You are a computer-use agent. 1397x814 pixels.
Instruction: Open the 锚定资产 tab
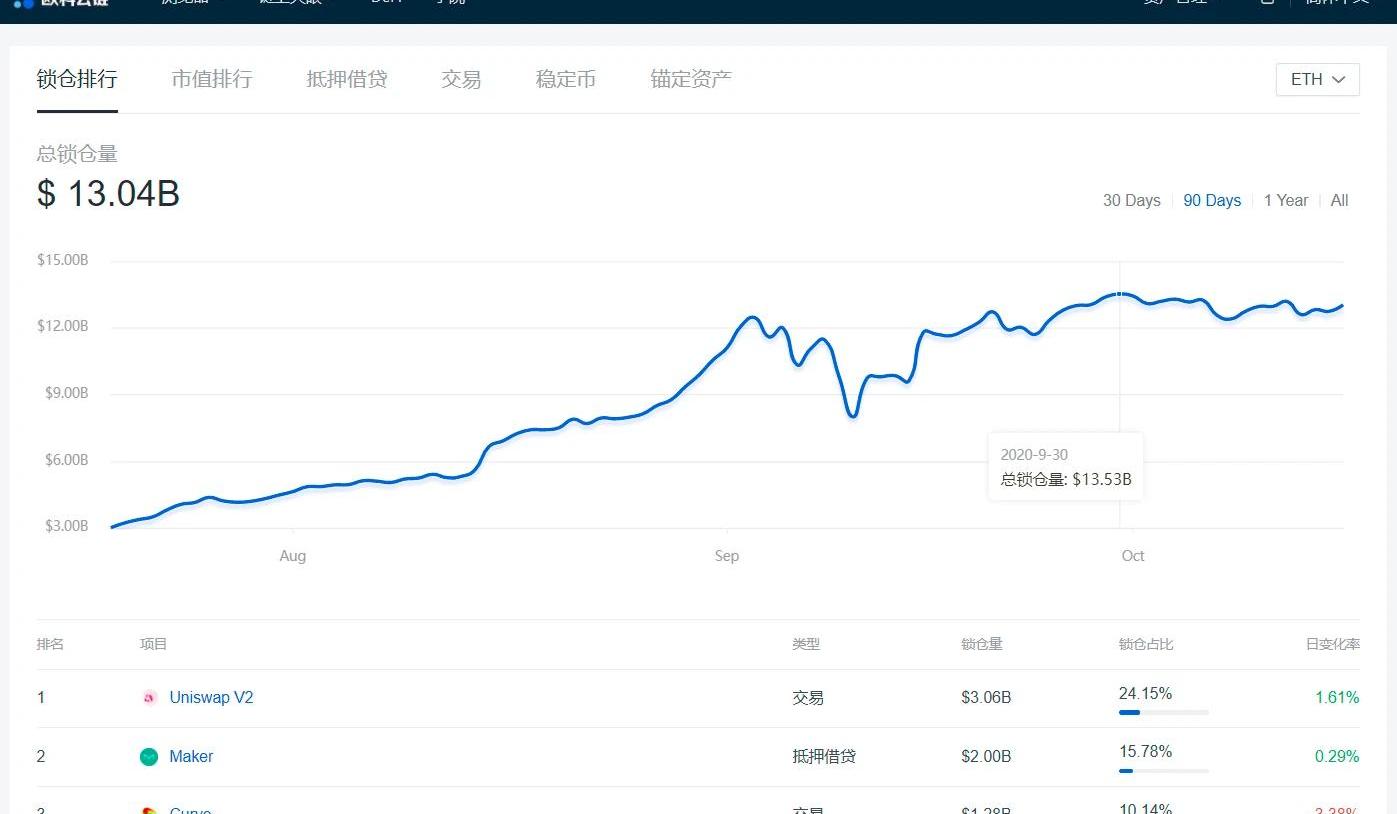pos(691,79)
